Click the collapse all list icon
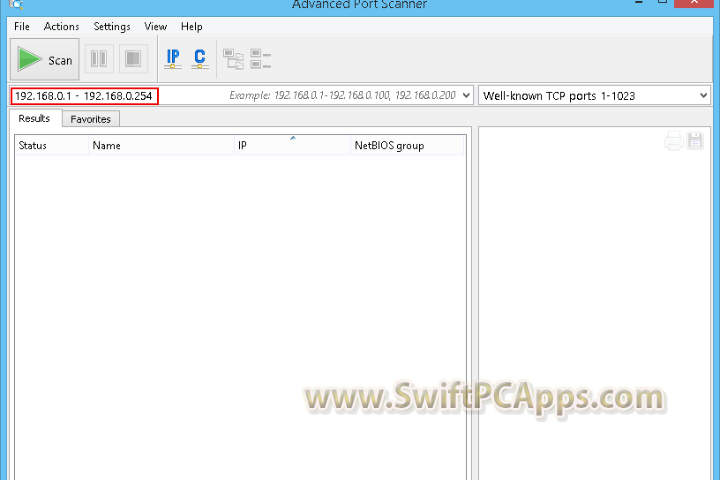 [260, 59]
